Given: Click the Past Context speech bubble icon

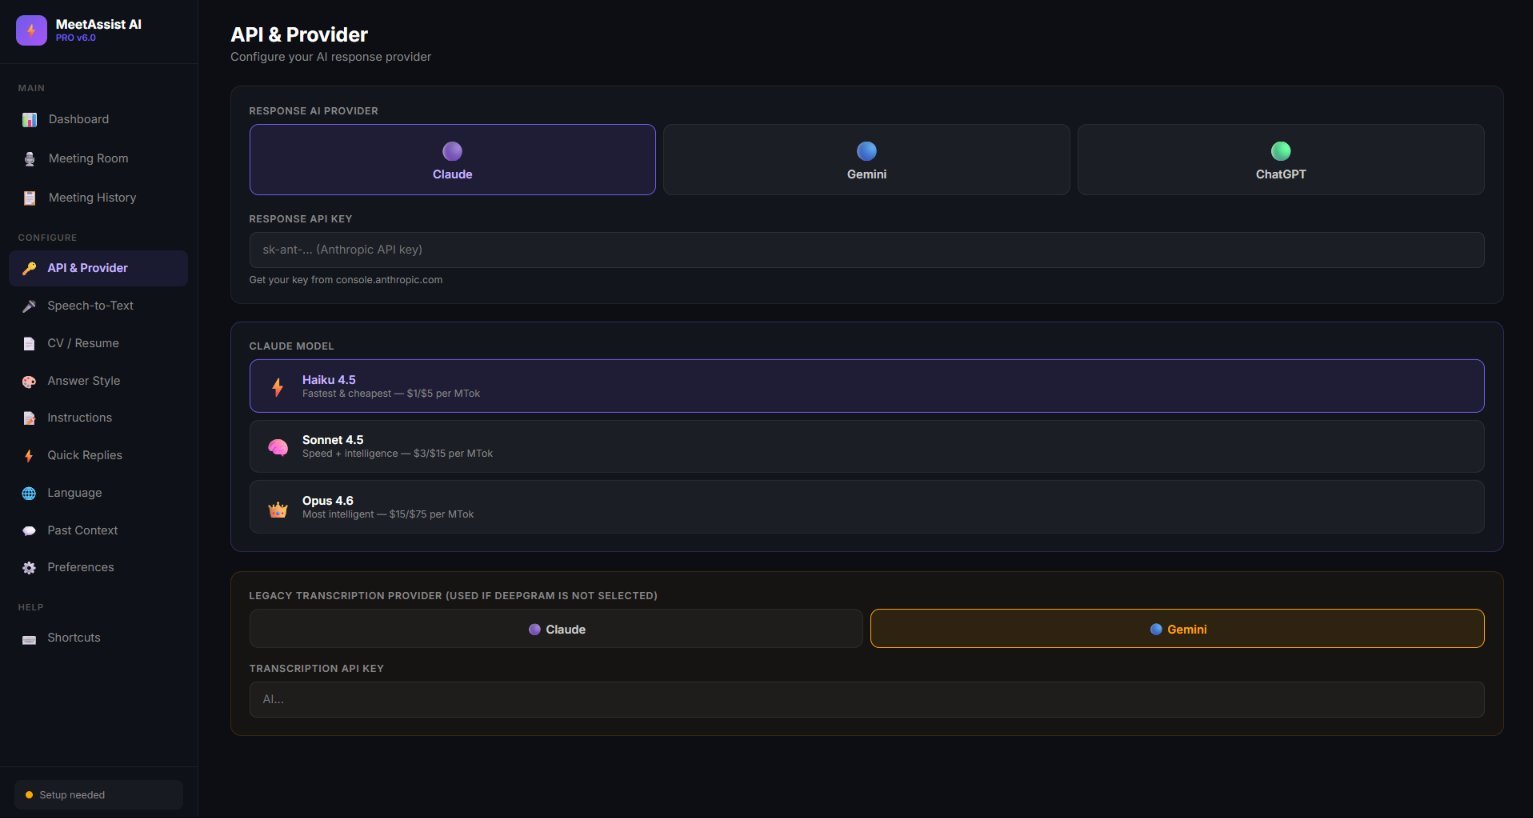Looking at the screenshot, I should click(x=29, y=531).
